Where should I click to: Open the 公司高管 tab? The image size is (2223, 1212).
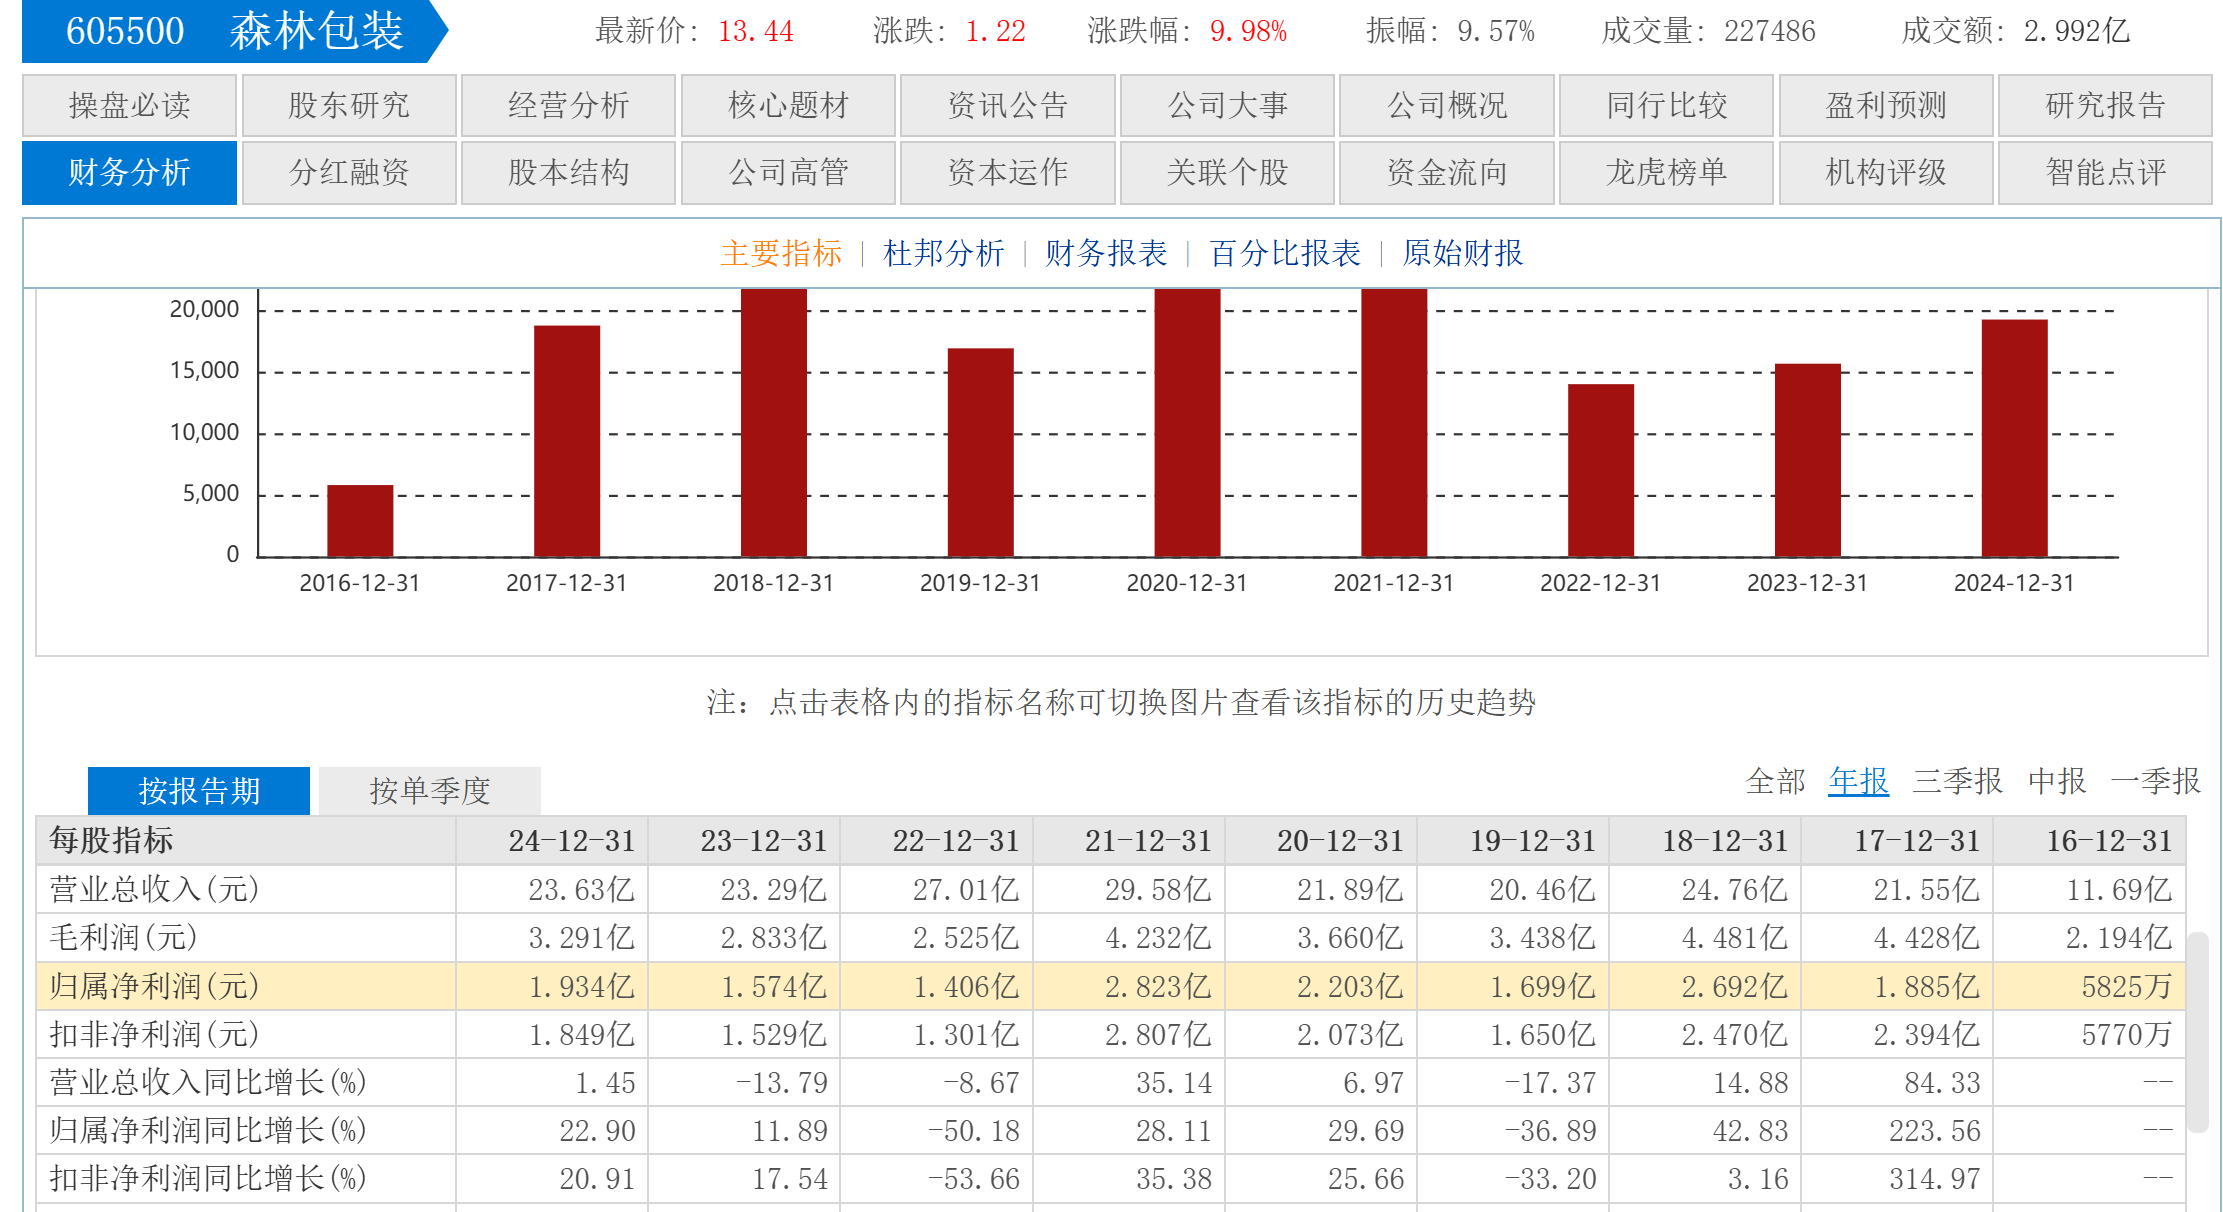788,172
